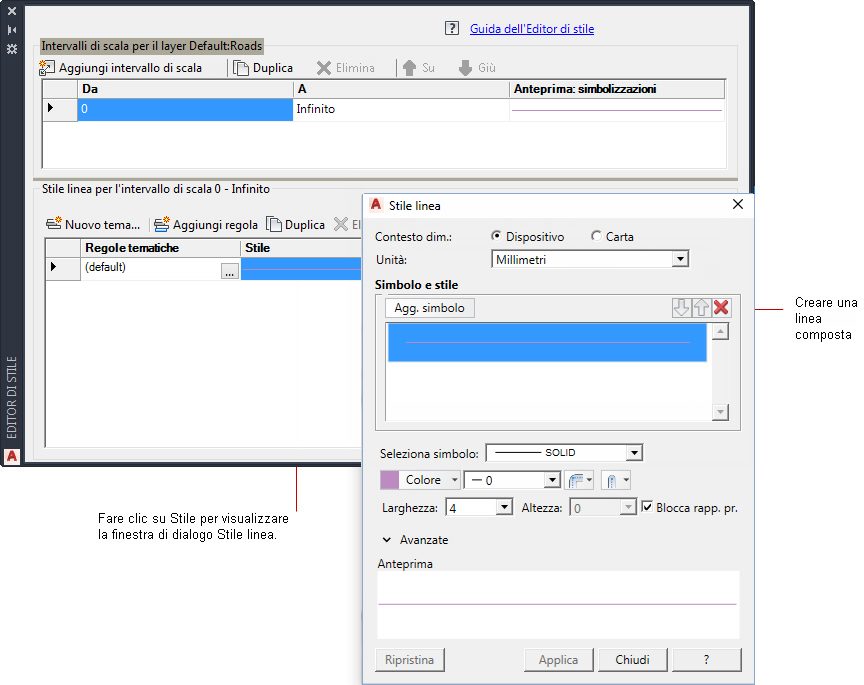Click the Anteprima simbolizzazioni preview line

click(x=617, y=110)
